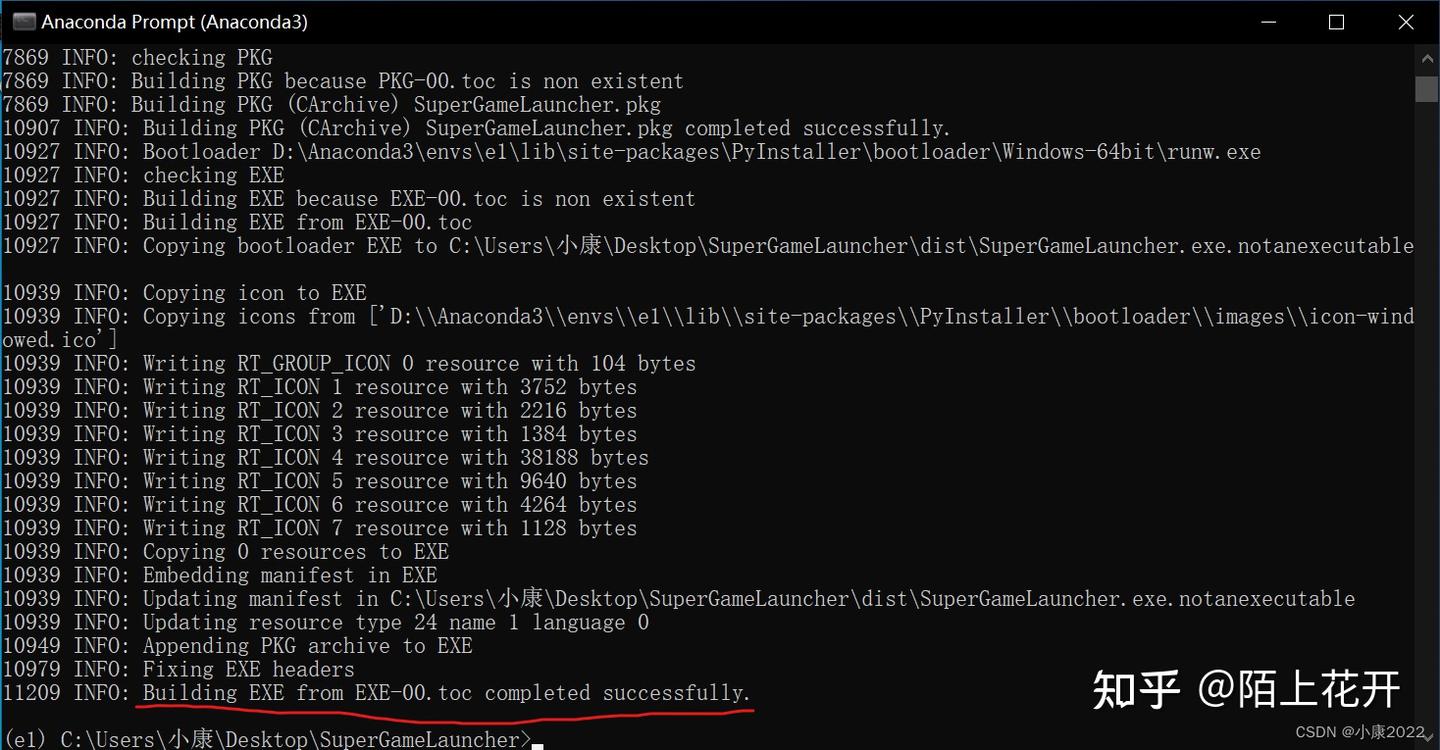This screenshot has height=750, width=1440.
Task: Click the scrollbar thumb near the top
Action: [1426, 90]
